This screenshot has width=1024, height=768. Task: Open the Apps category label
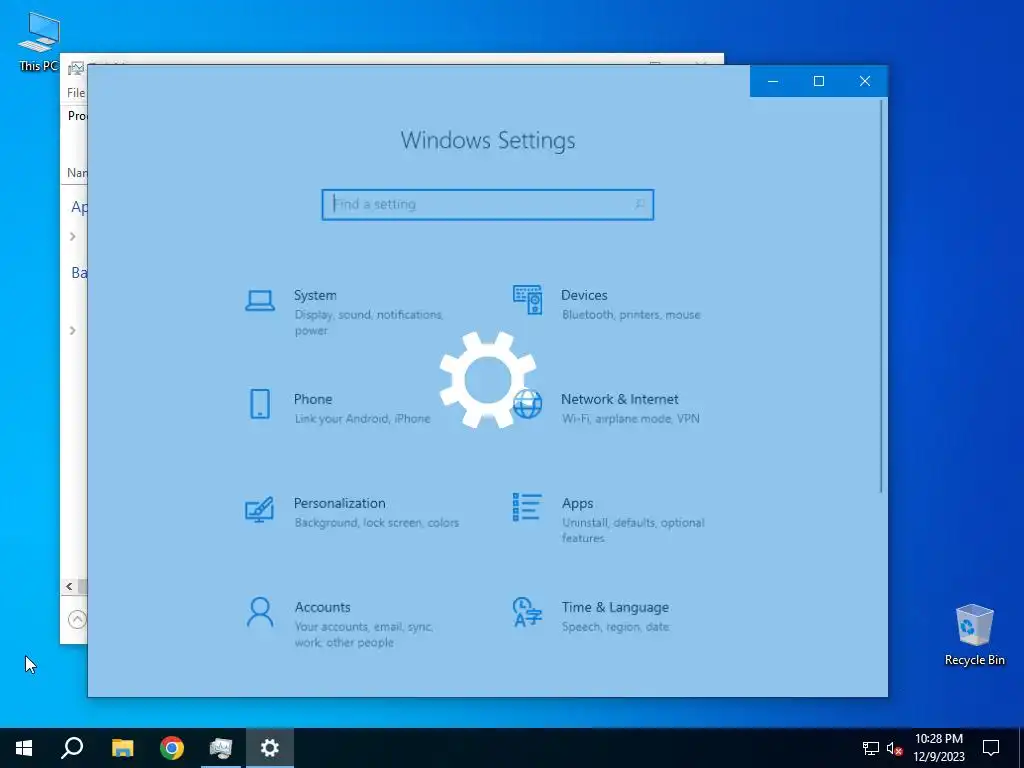pos(577,504)
